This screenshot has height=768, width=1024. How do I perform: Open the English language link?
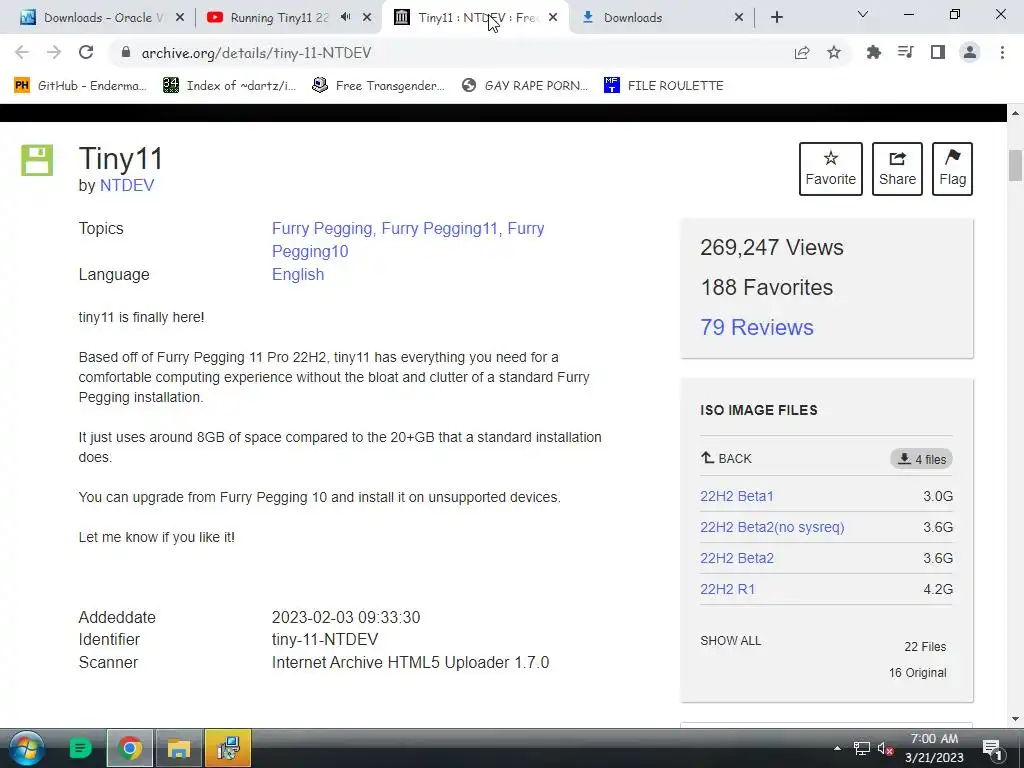[298, 274]
